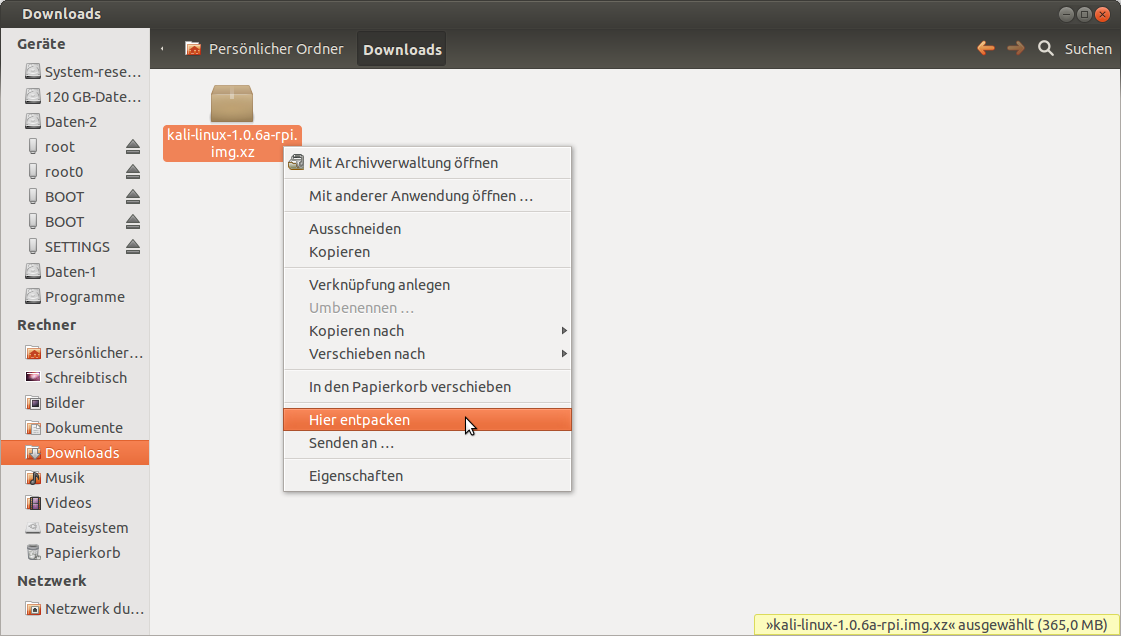
Task: Select Kopieren from context menu
Action: point(428,252)
